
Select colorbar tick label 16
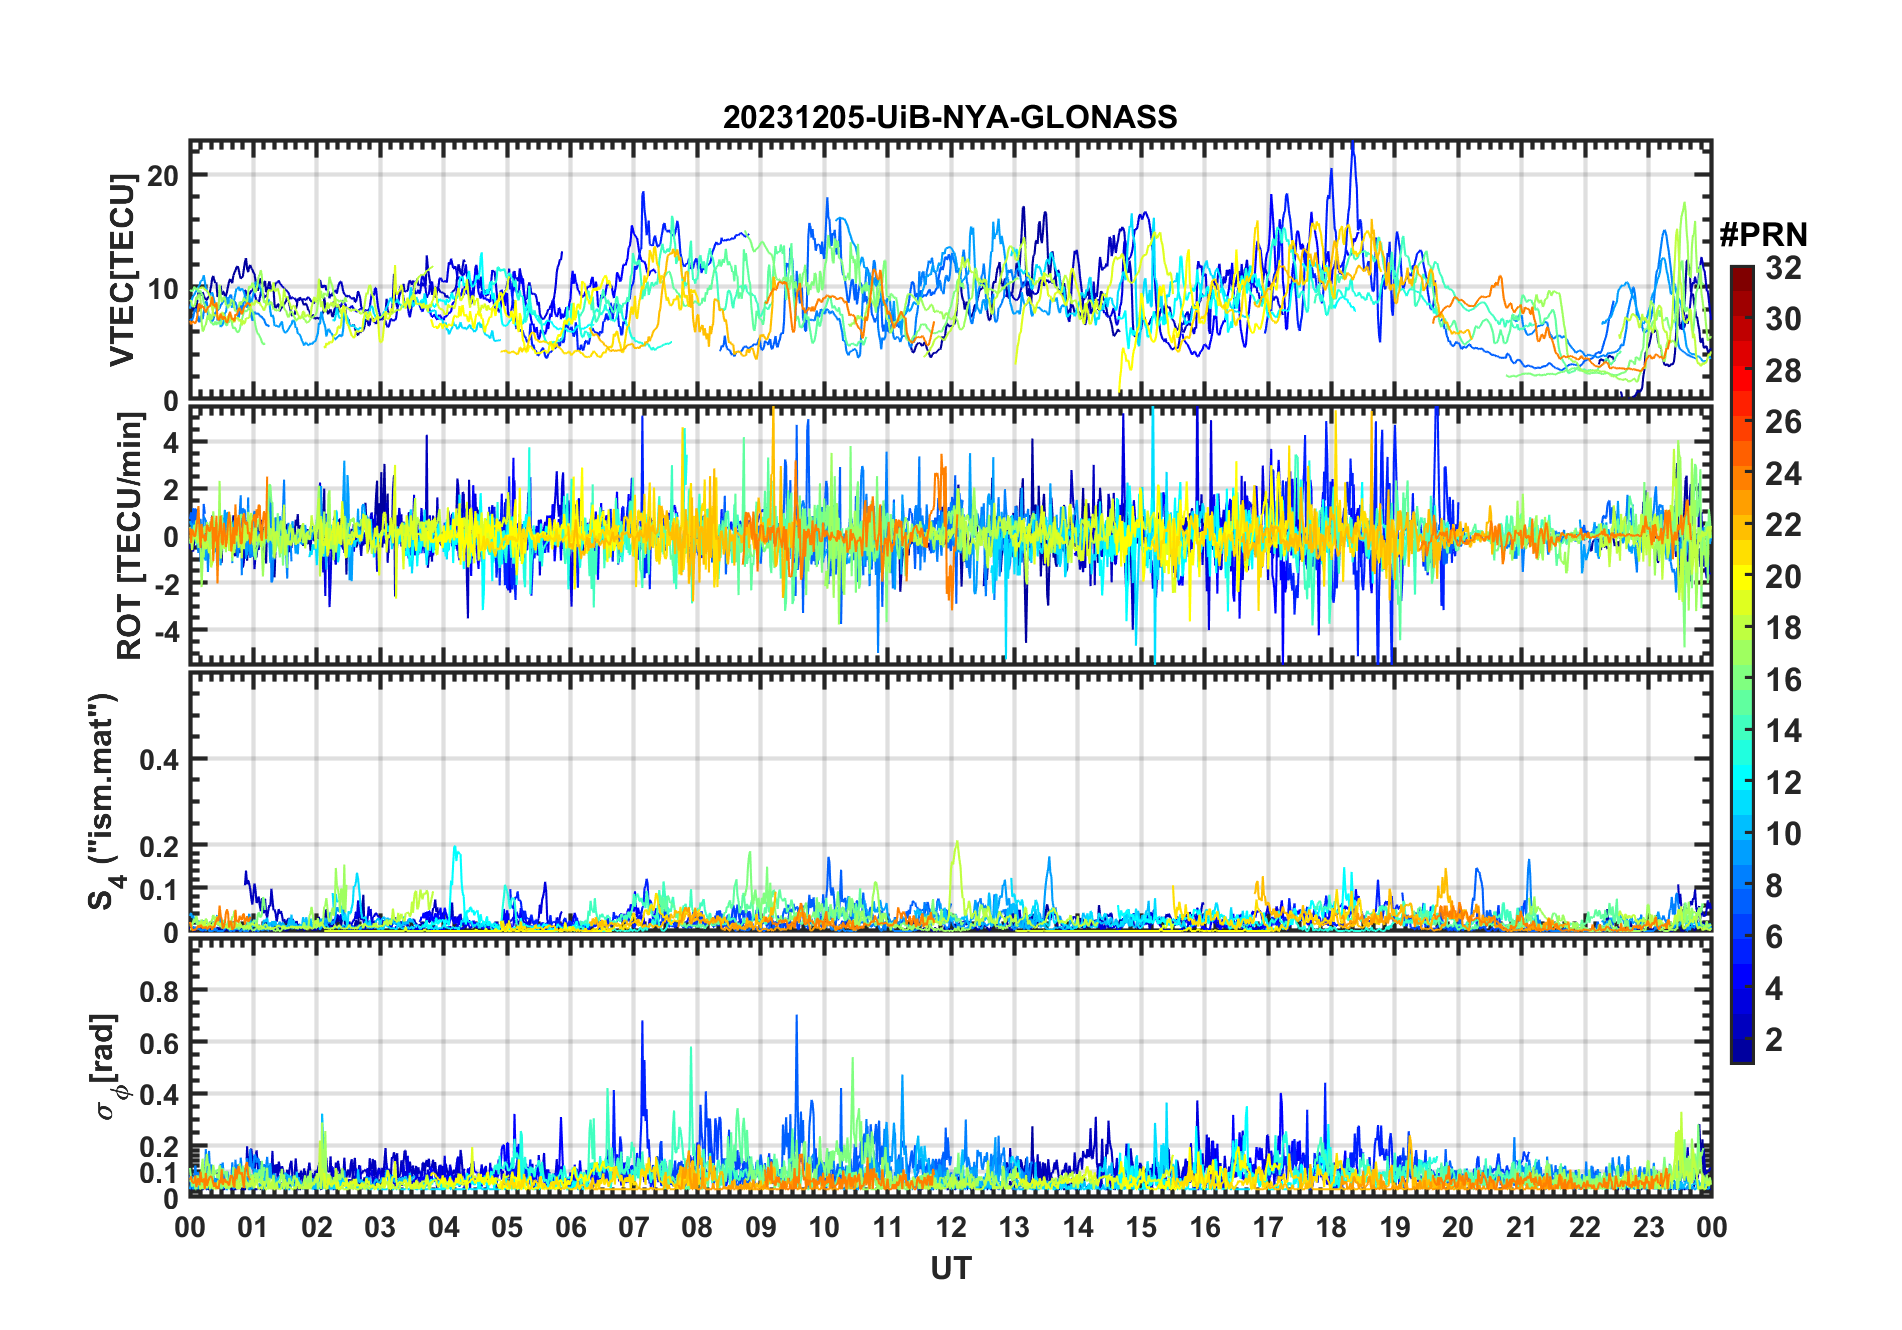point(1783,680)
